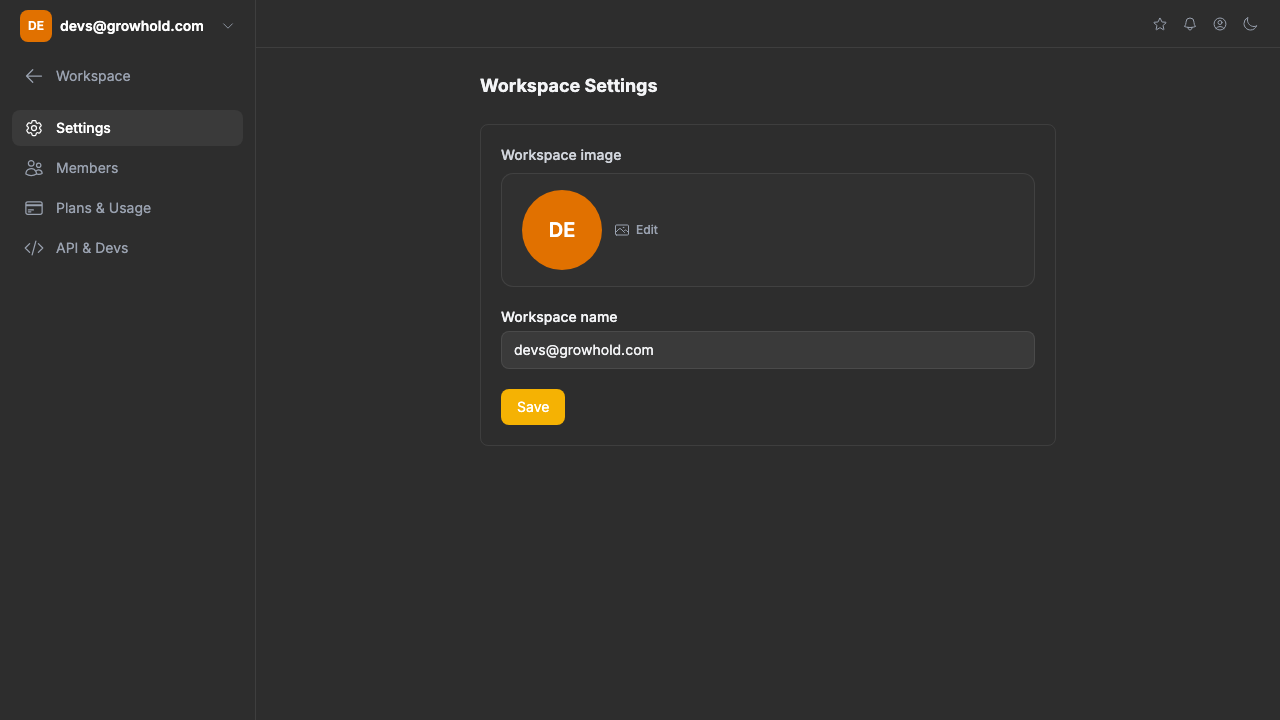Star this page using the favorites icon
Image resolution: width=1280 pixels, height=720 pixels.
[1159, 24]
